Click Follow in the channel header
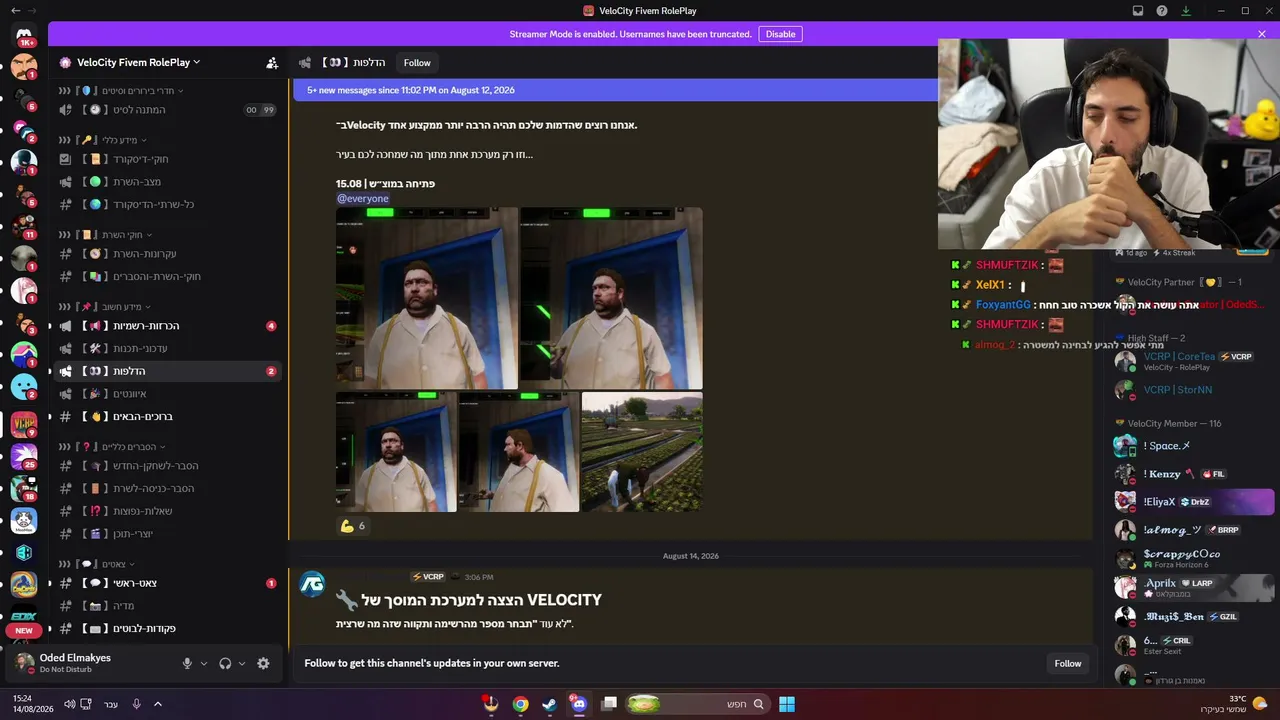This screenshot has height=720, width=1280. point(417,63)
